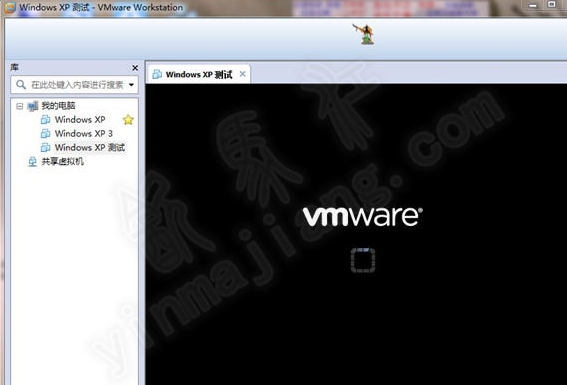Close the 库 library panel
This screenshot has width=567, height=385.
135,68
